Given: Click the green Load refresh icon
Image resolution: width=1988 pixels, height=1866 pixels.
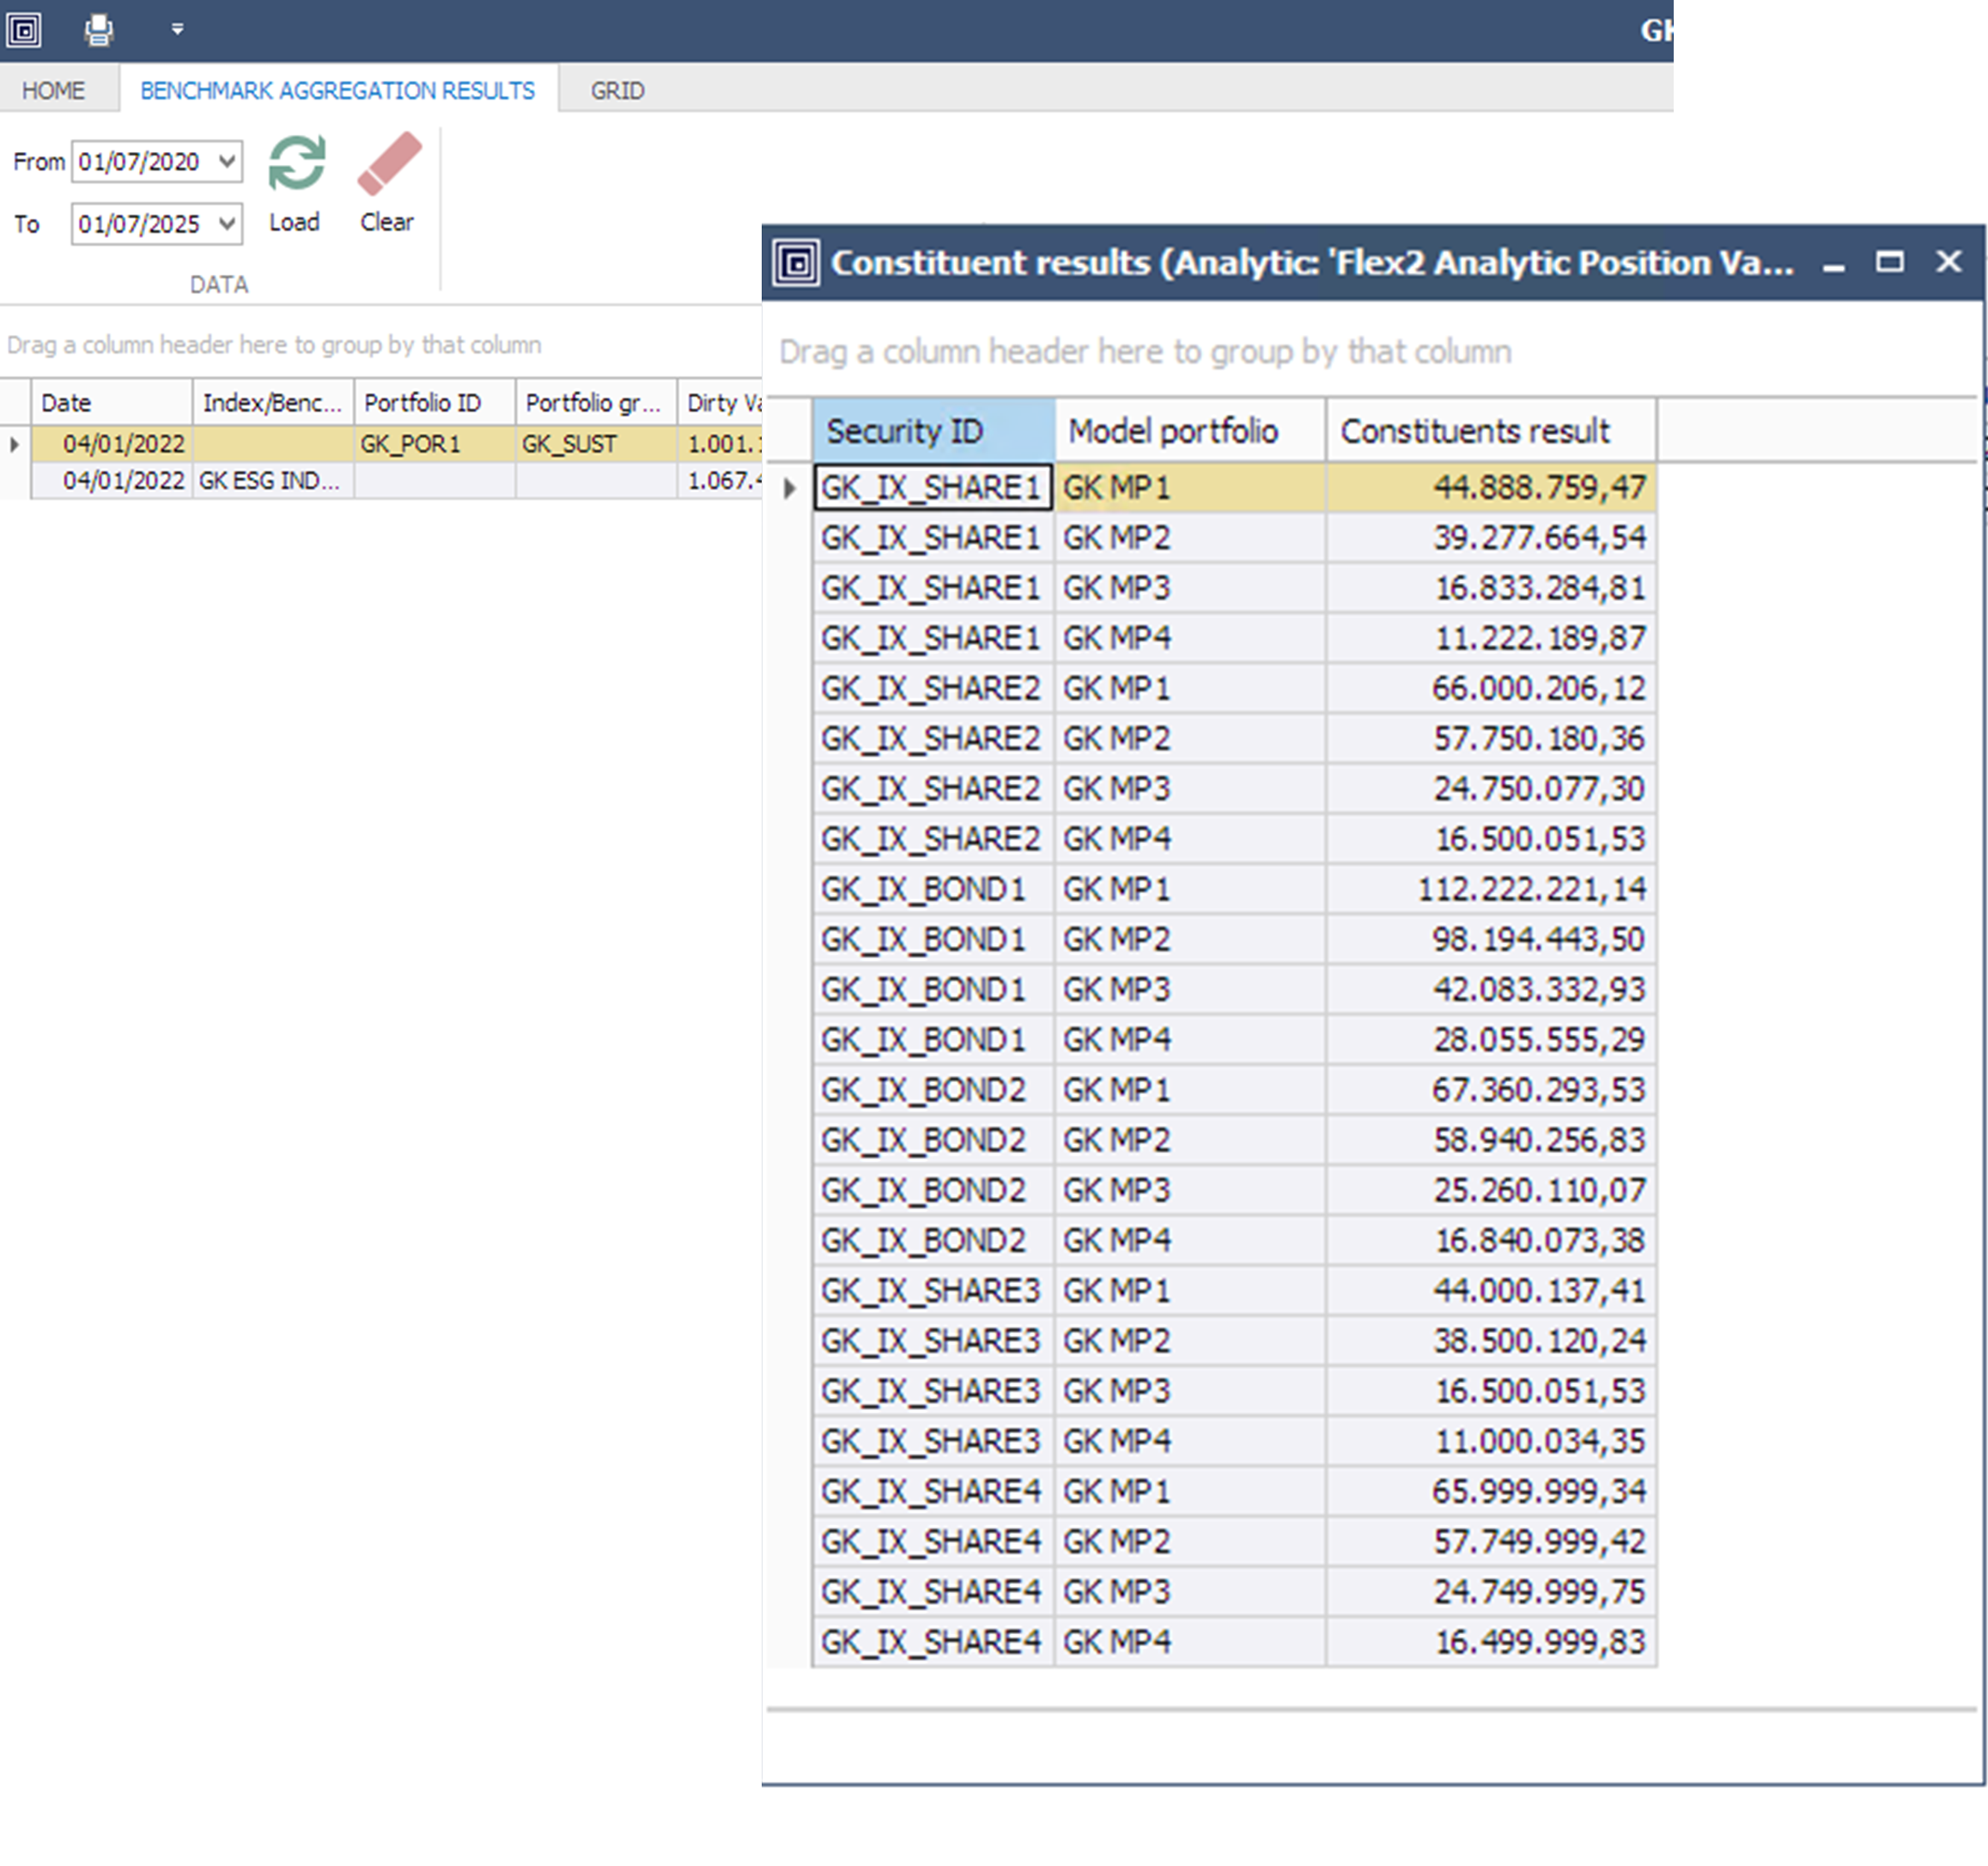Looking at the screenshot, I should coord(296,164).
